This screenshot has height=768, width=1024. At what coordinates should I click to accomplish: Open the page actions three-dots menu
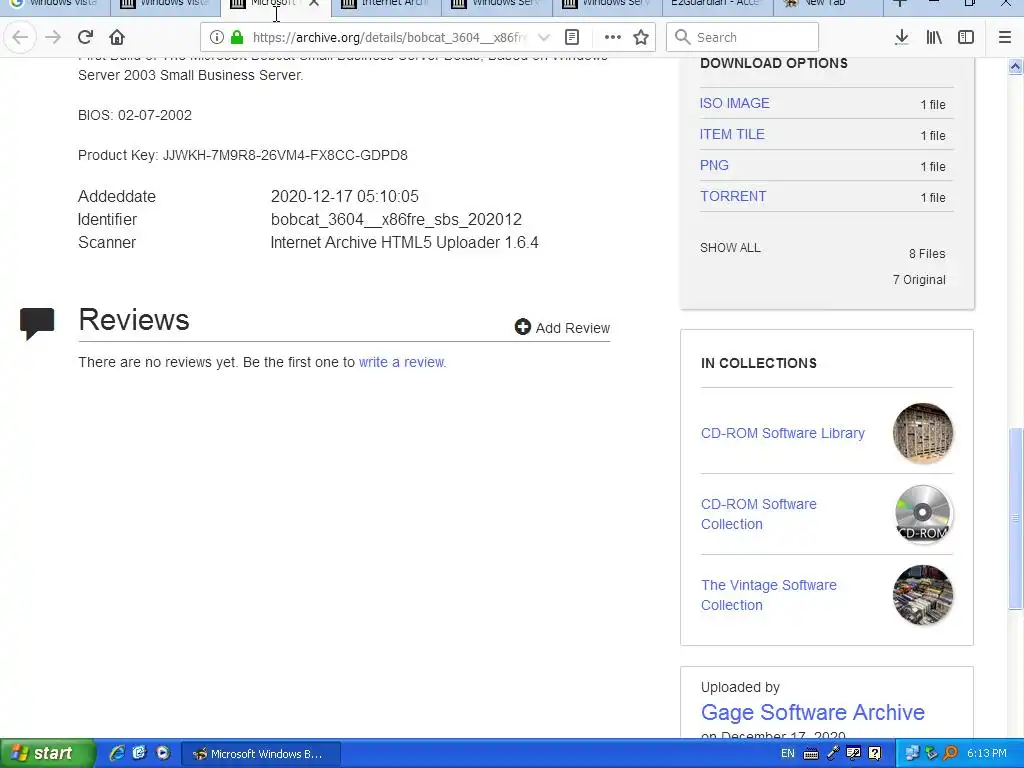click(613, 37)
